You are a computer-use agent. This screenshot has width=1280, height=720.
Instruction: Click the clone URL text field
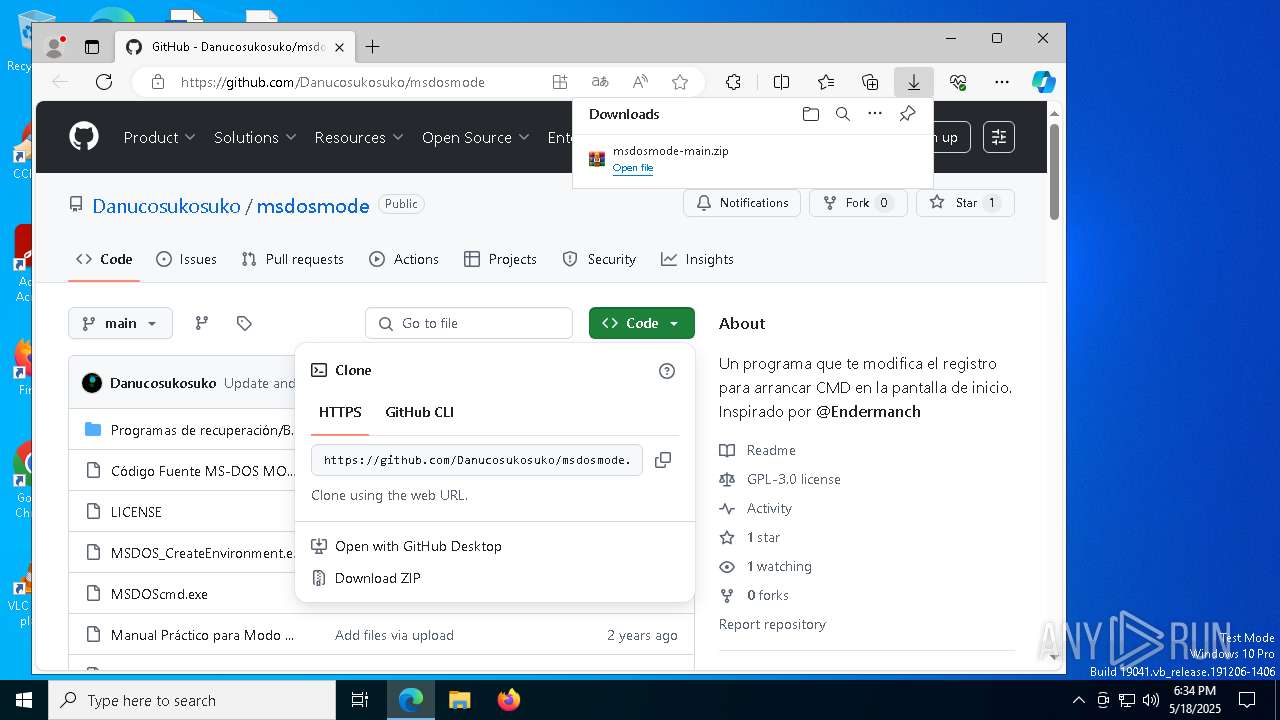(477, 460)
